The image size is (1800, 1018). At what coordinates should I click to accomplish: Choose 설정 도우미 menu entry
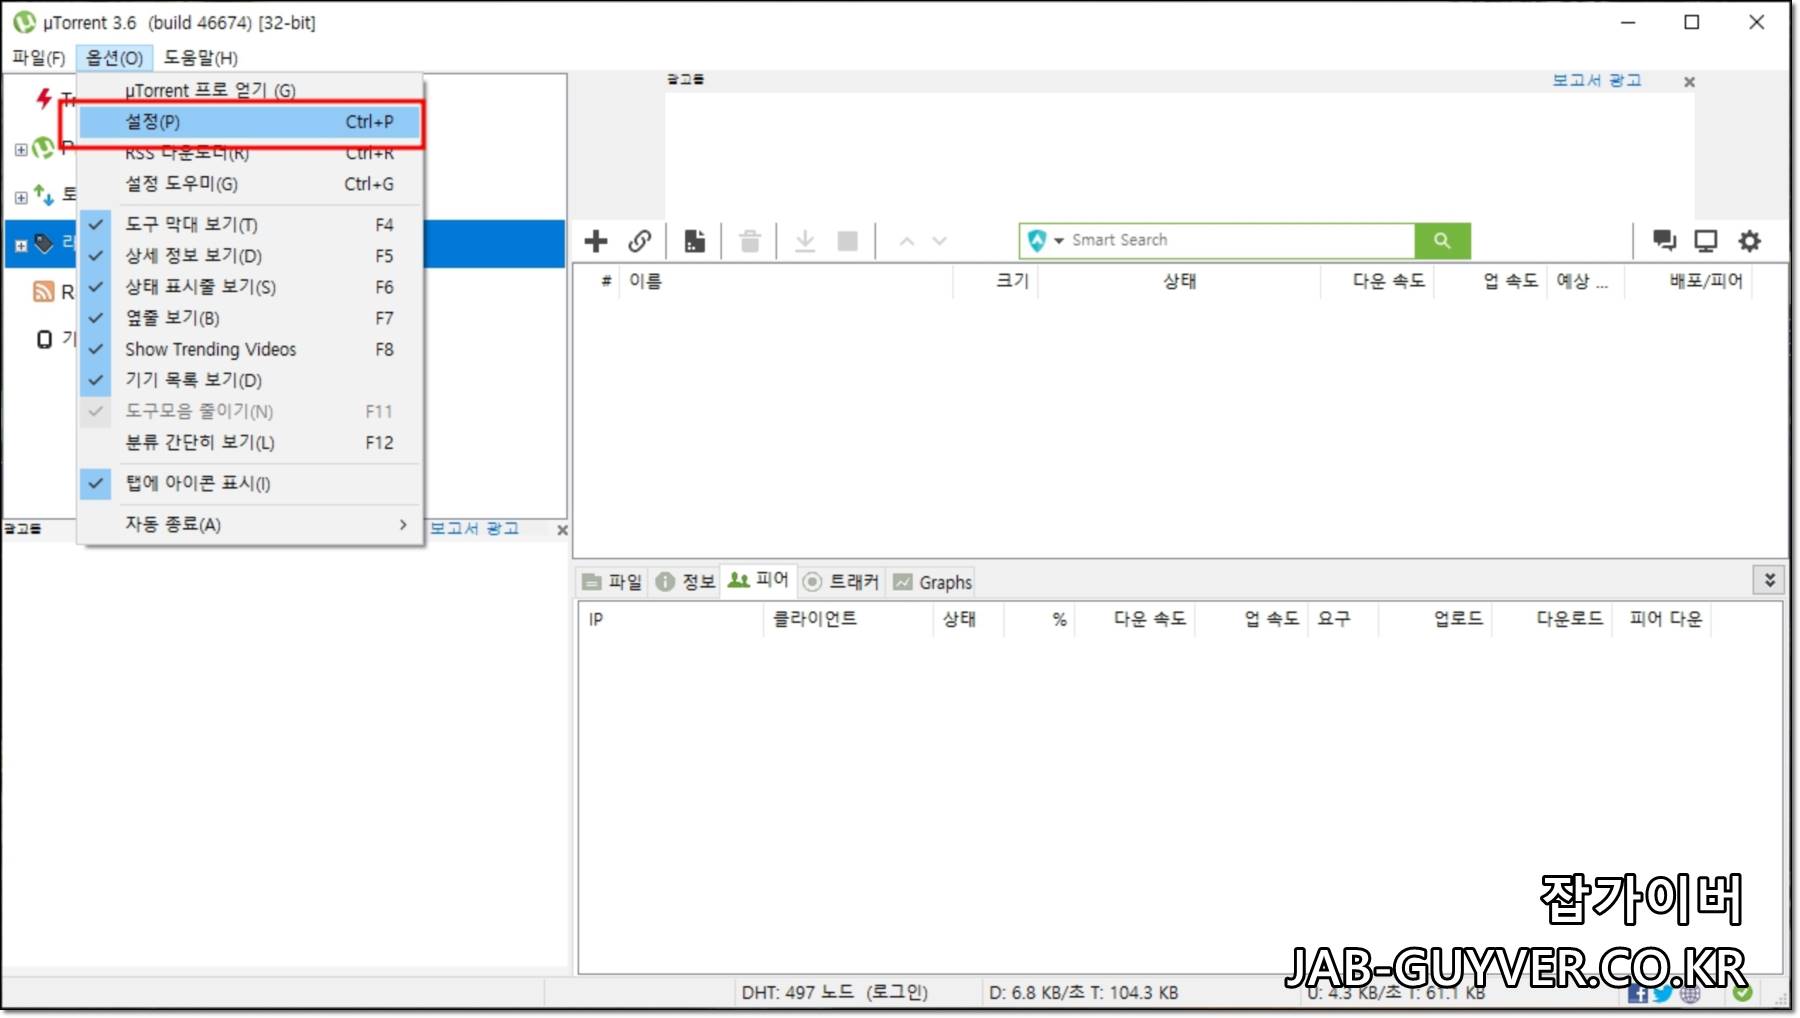tap(250, 184)
